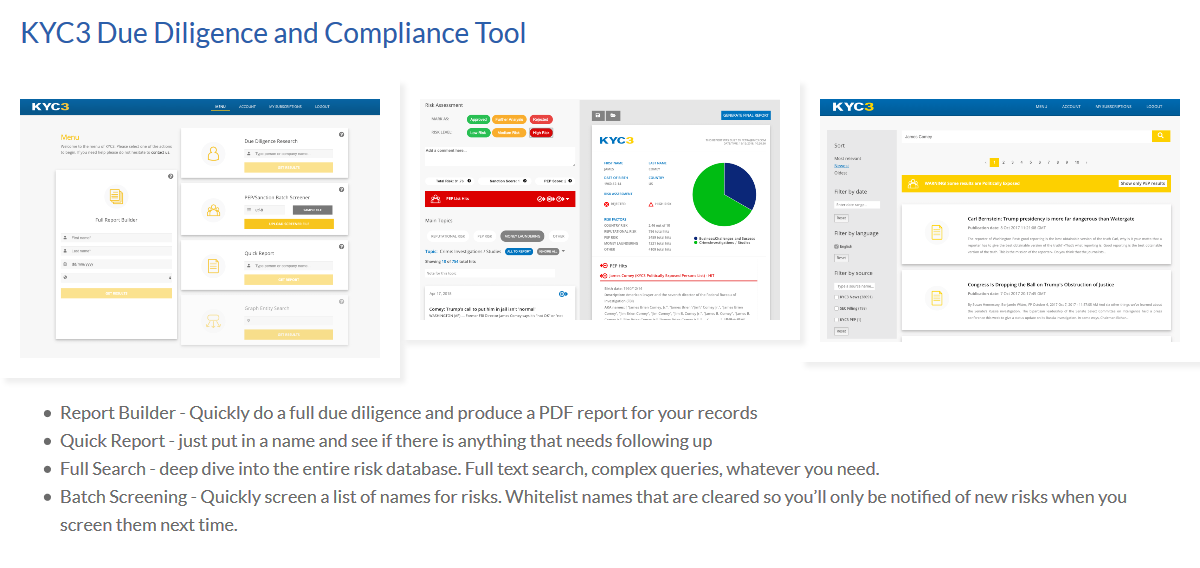Toggle the KYC3 News source checkbox

click(x=836, y=297)
